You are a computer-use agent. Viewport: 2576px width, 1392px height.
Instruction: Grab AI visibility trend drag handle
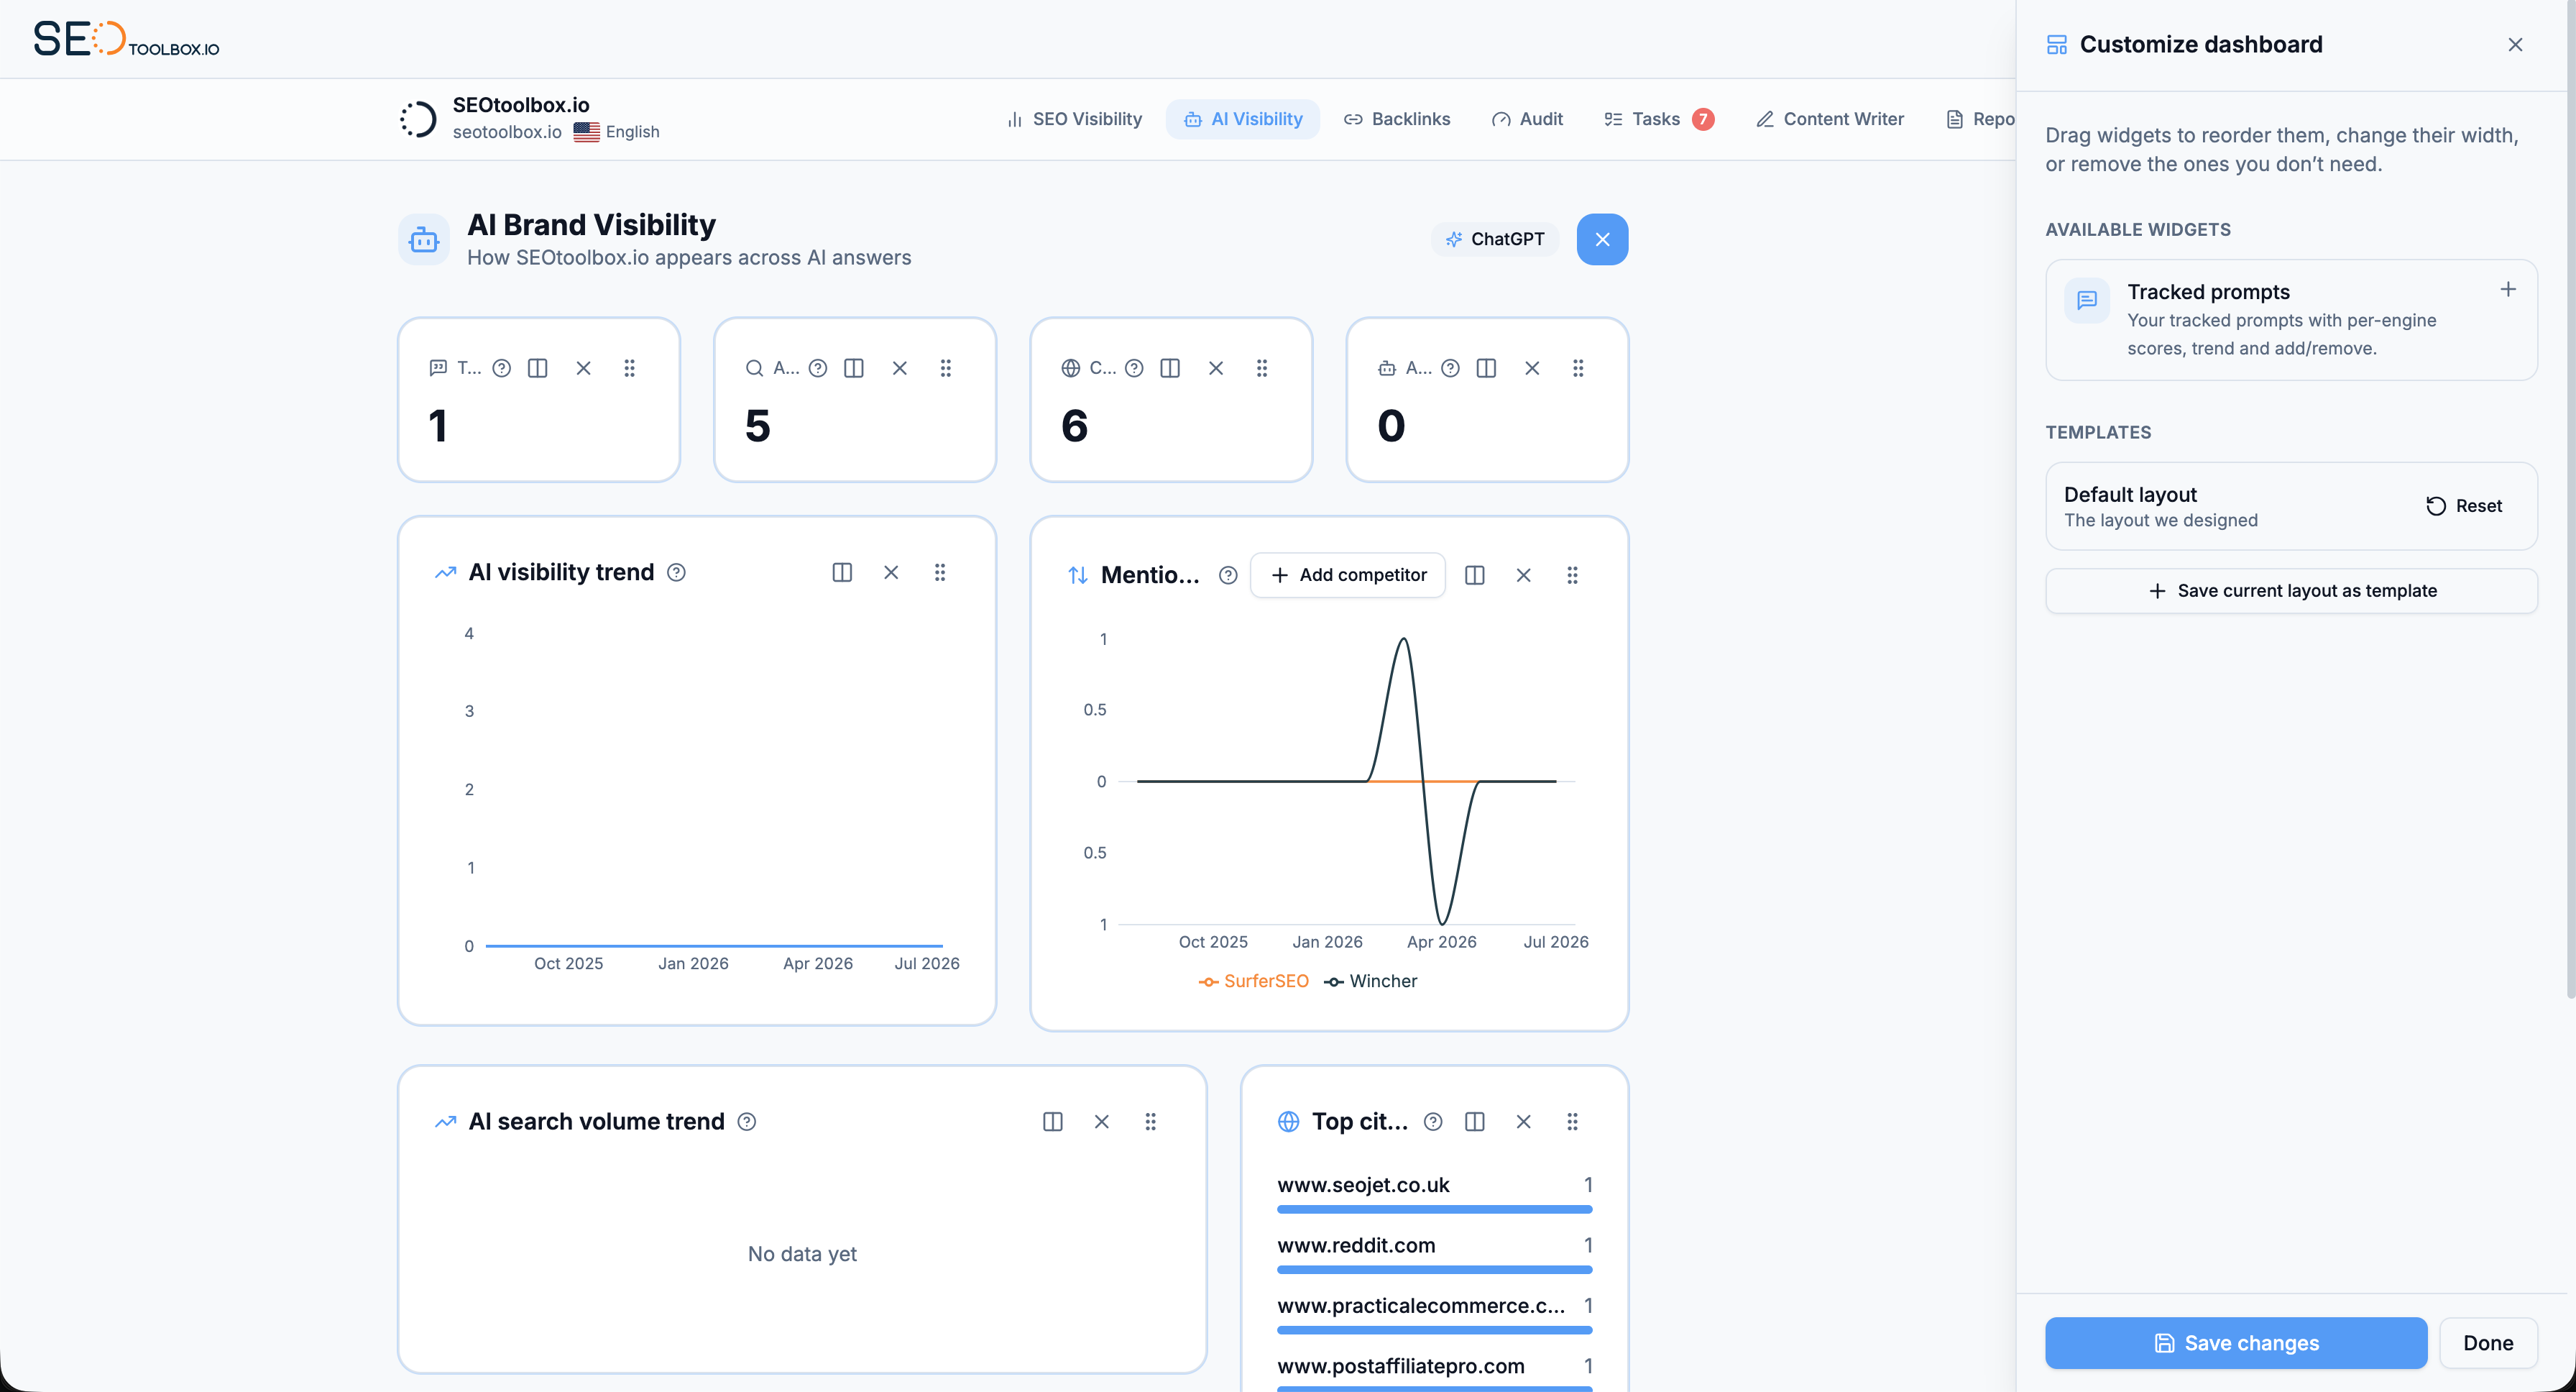point(940,572)
